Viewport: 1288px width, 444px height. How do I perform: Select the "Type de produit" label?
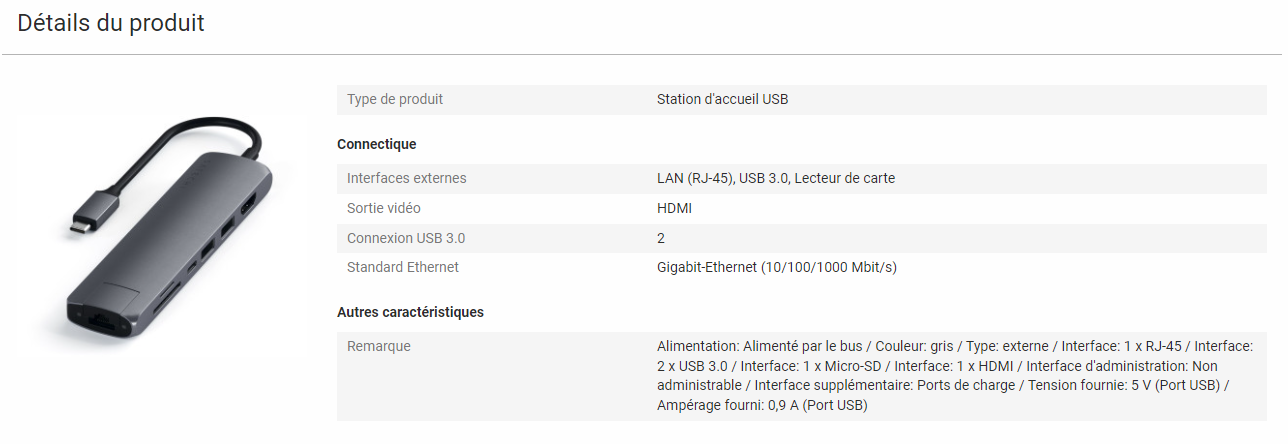[x=395, y=99]
